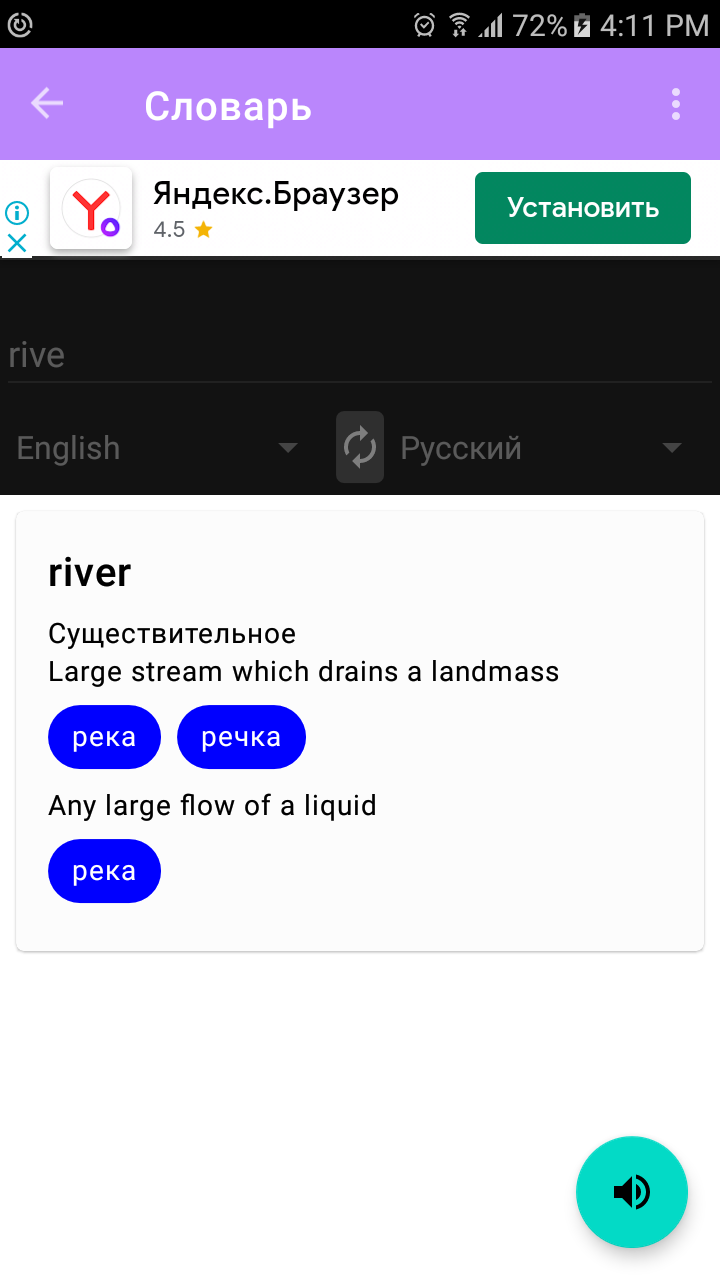Tap the Wi-Fi icon in status bar
Image resolution: width=720 pixels, height=1280 pixels.
(459, 25)
